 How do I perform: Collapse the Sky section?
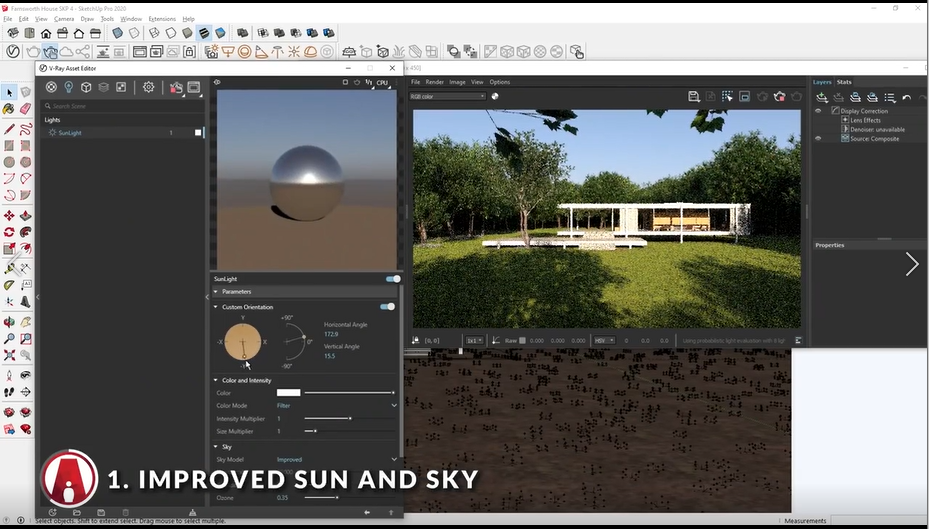[216, 447]
